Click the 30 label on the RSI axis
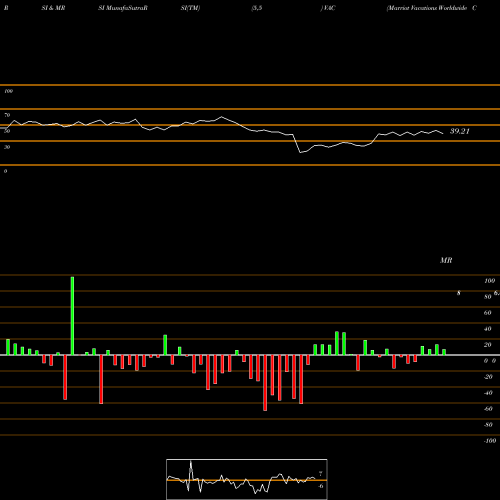Screen dimensions: 500x500 7,147
